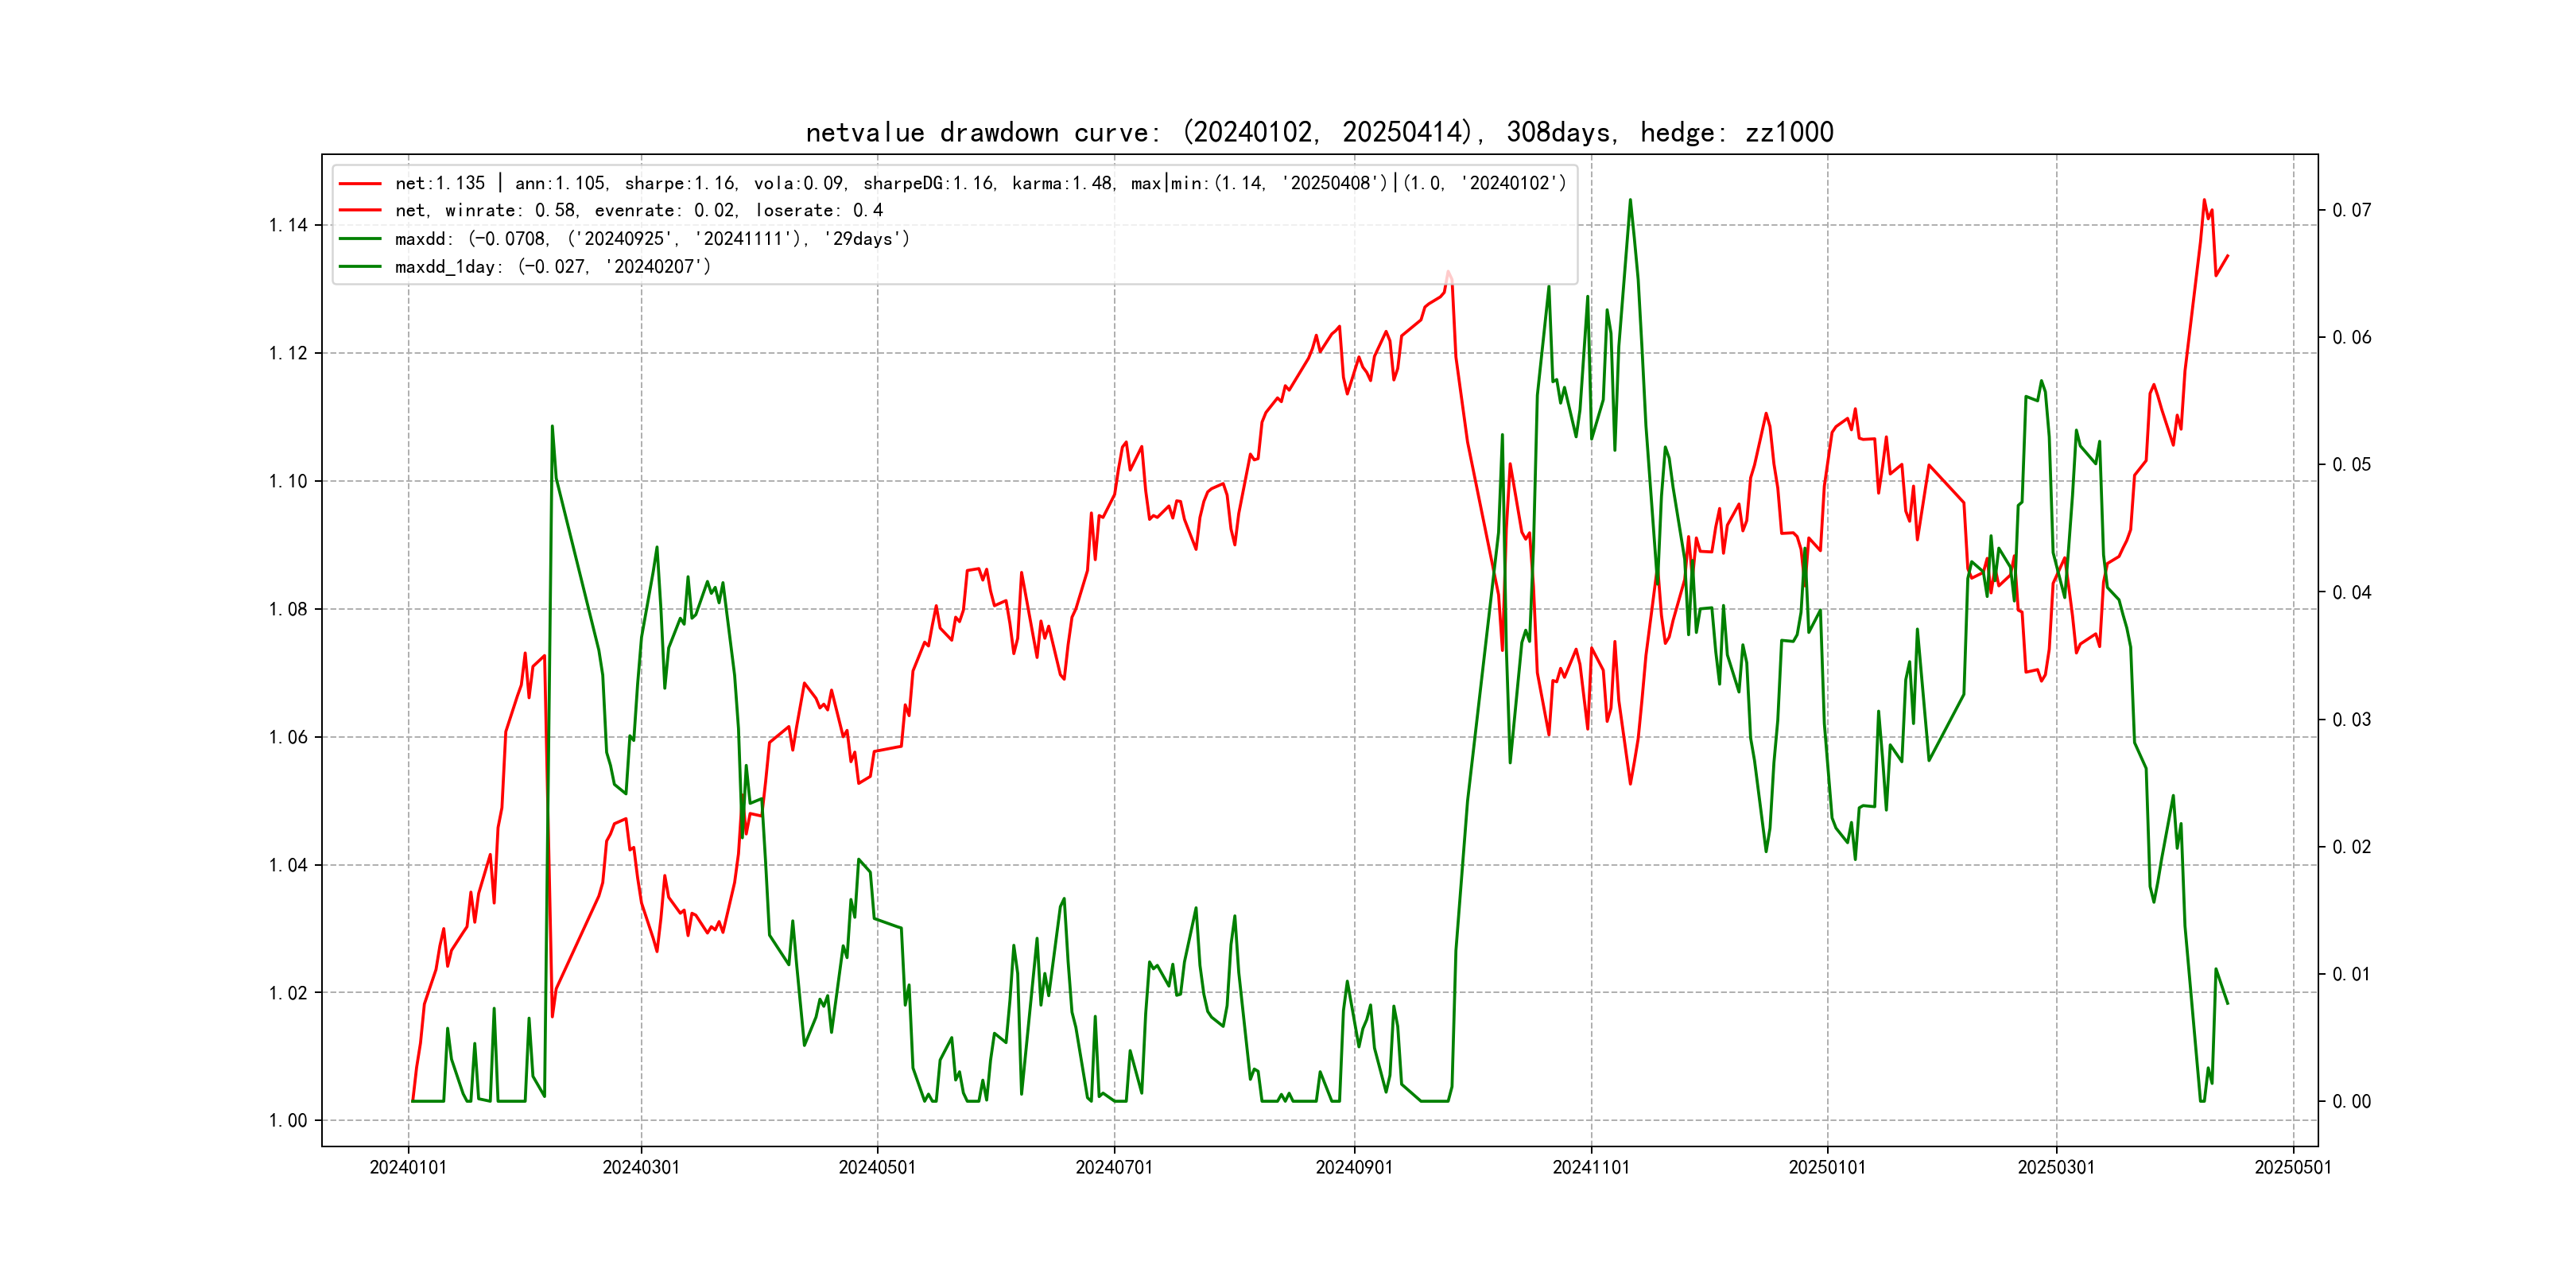
Task: Click right y-axis tick label 0.07
Action: coord(2351,210)
